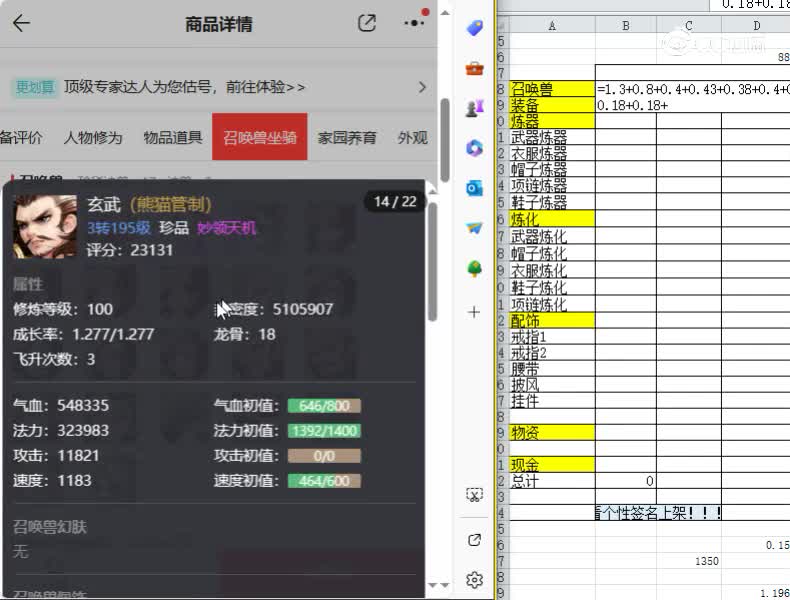Click the scroll-up arrow at page top
This screenshot has width=790, height=600.
(444, 13)
